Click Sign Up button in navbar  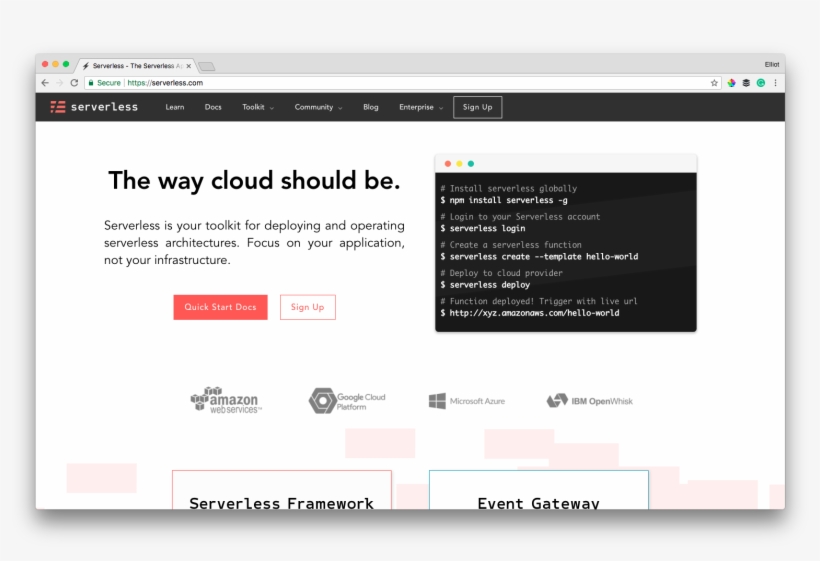477,107
